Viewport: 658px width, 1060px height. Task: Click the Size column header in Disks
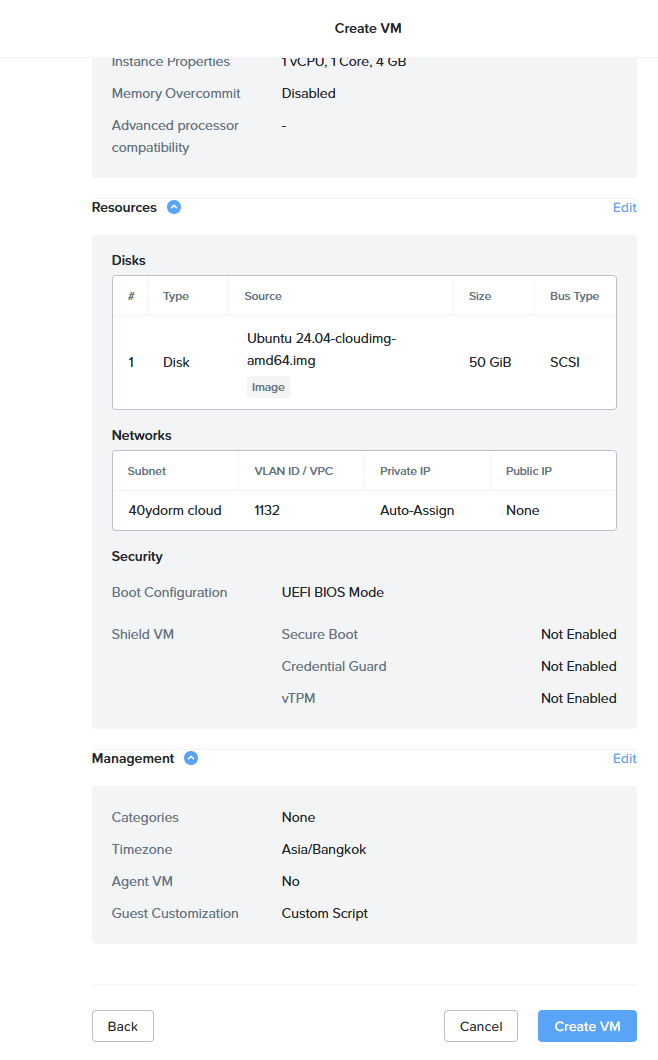[x=480, y=296]
